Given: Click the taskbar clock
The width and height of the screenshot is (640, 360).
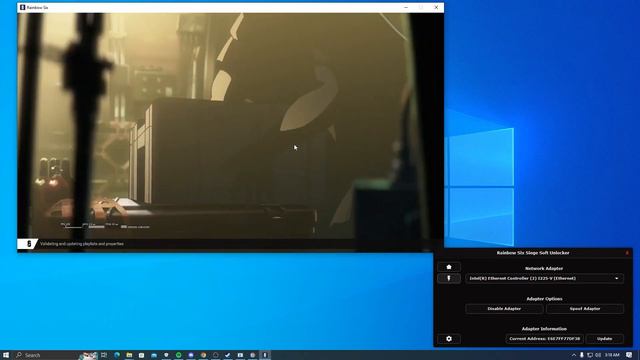Looking at the screenshot, I should coord(612,355).
